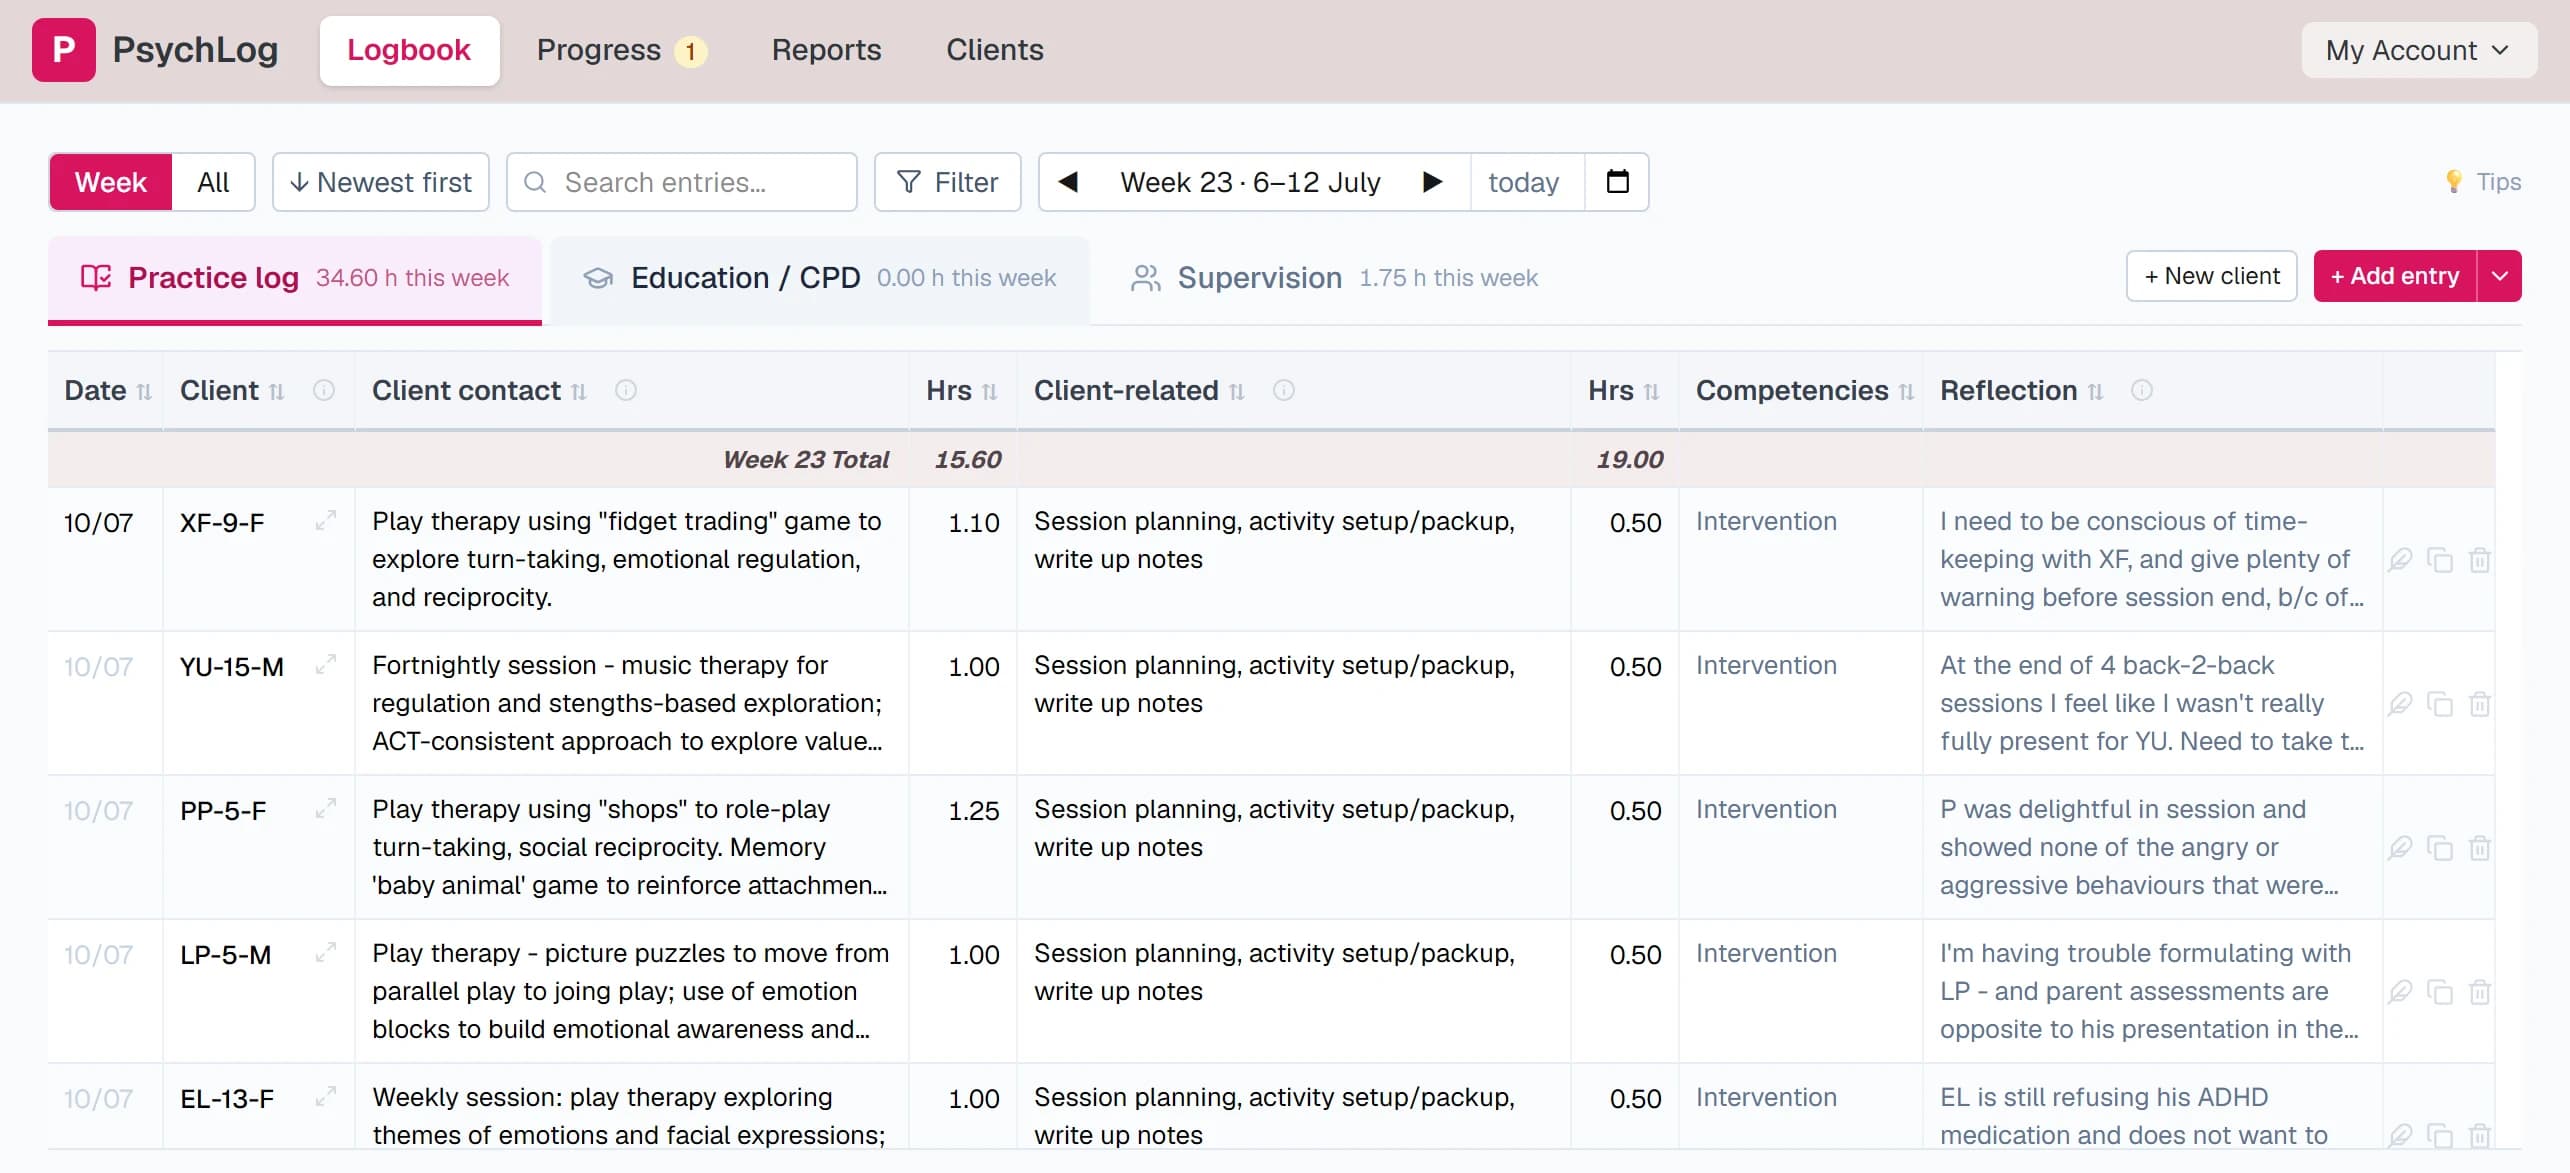The width and height of the screenshot is (2570, 1173).
Task: Select the Practice log tab
Action: pyautogui.click(x=295, y=278)
